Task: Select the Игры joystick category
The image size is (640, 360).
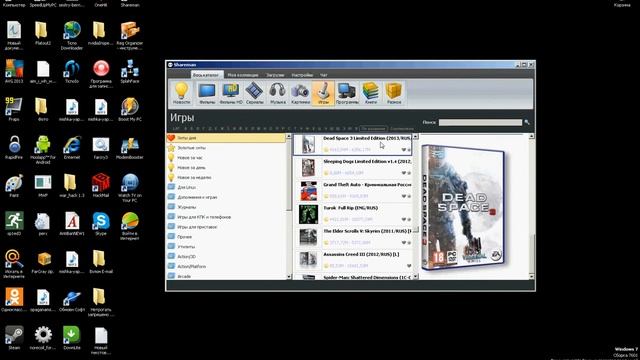Action: pos(323,93)
